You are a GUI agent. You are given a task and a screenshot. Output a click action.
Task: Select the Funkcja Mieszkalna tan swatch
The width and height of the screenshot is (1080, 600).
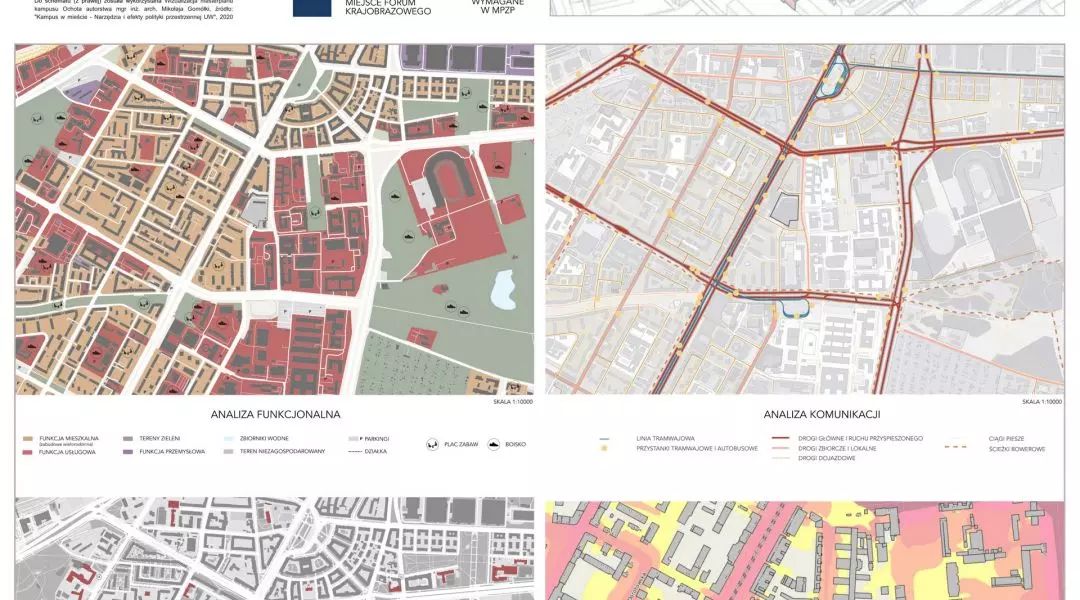(28, 439)
